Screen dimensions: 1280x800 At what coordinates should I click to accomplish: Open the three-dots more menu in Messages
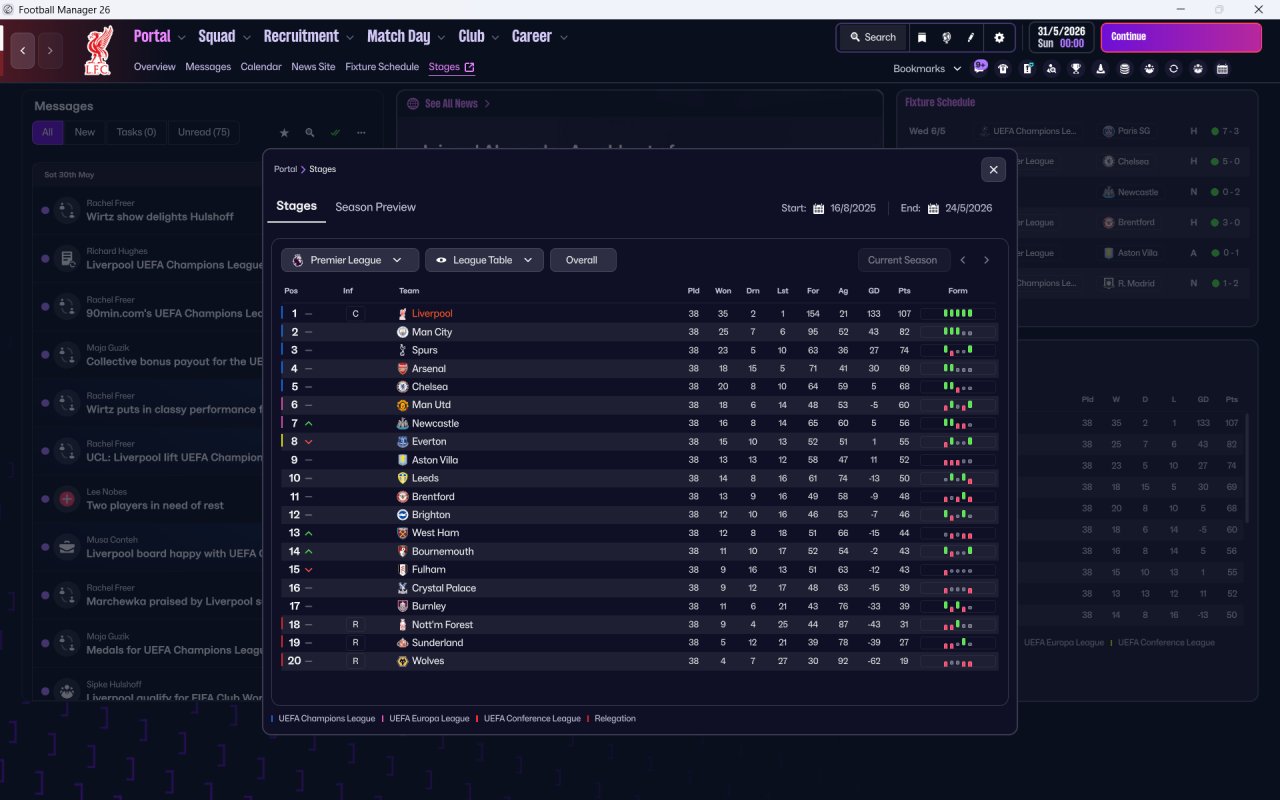(361, 132)
